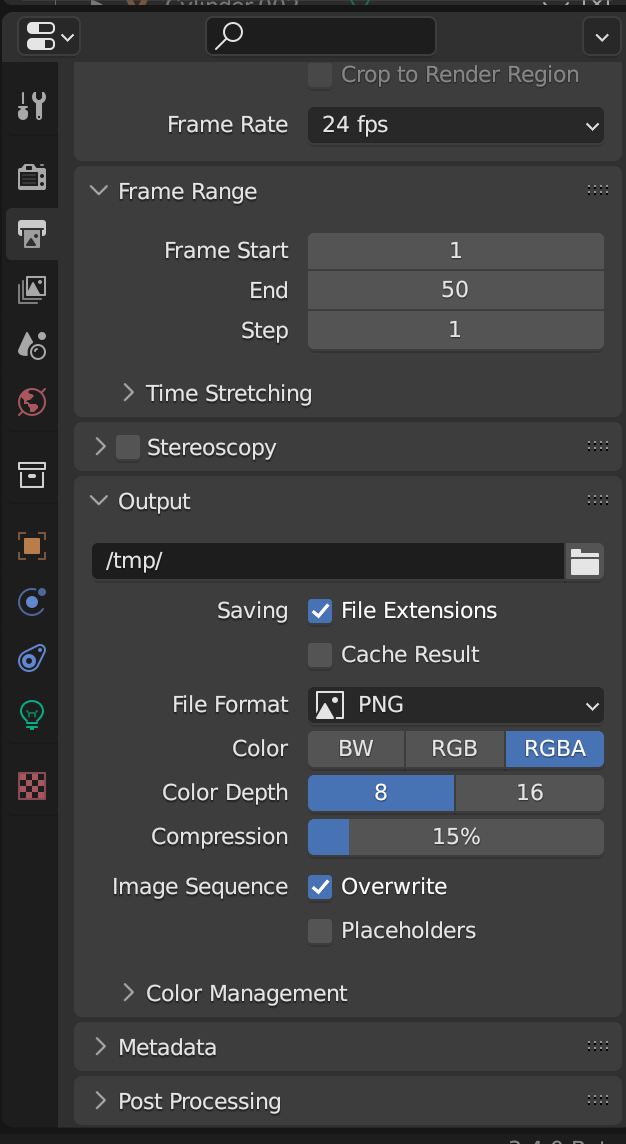This screenshot has height=1144, width=626.
Task: Expand the Stereoscopy panel
Action: (101, 447)
